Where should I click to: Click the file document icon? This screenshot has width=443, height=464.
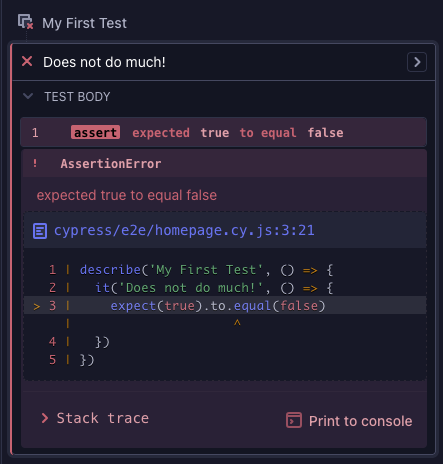pyautogui.click(x=40, y=231)
